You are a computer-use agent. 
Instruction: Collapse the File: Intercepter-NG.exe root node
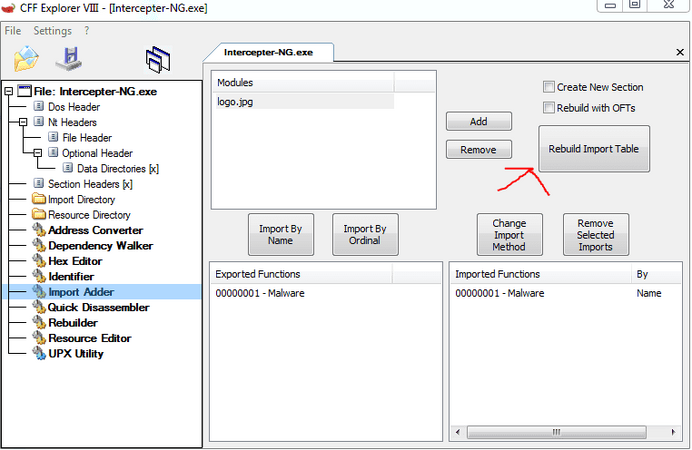click(x=8, y=91)
